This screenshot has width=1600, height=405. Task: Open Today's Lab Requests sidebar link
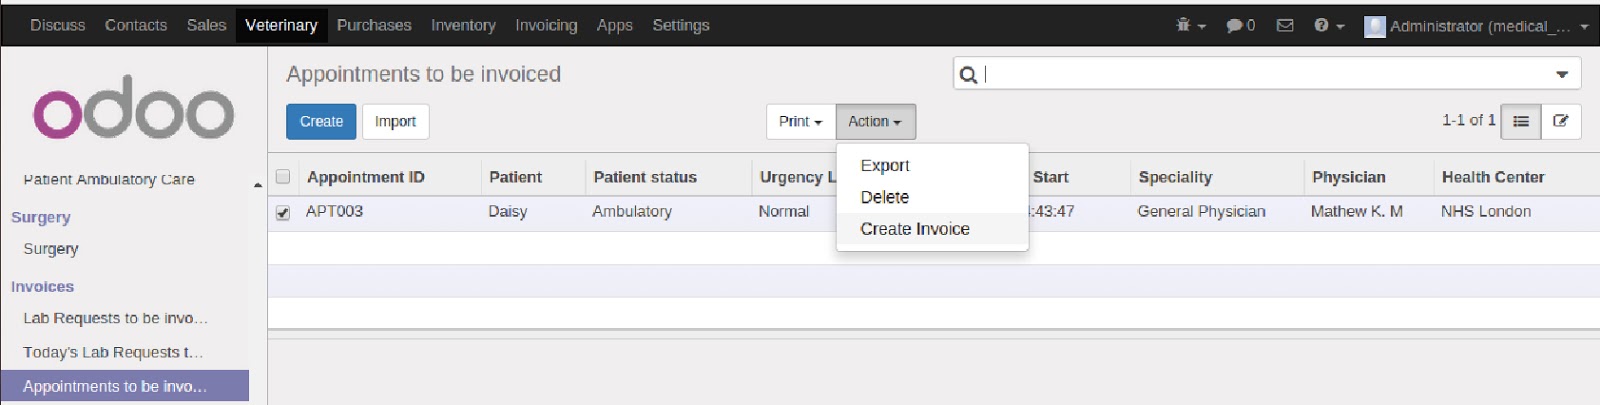point(113,352)
